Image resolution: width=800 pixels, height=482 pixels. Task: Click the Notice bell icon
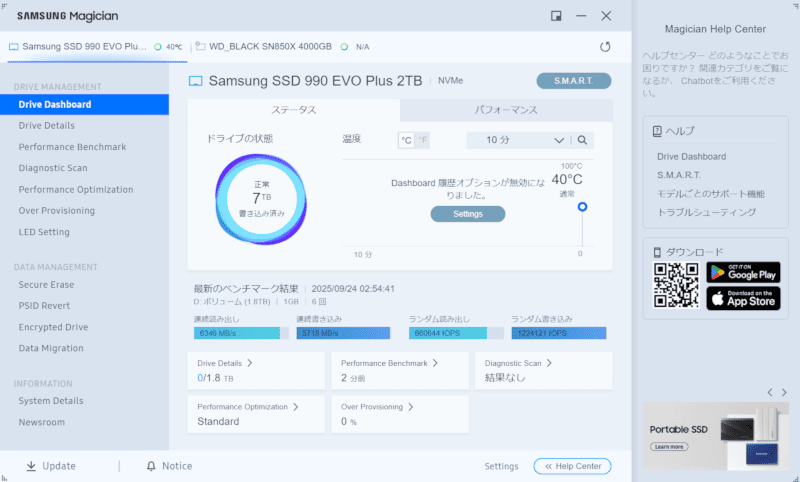(x=151, y=466)
